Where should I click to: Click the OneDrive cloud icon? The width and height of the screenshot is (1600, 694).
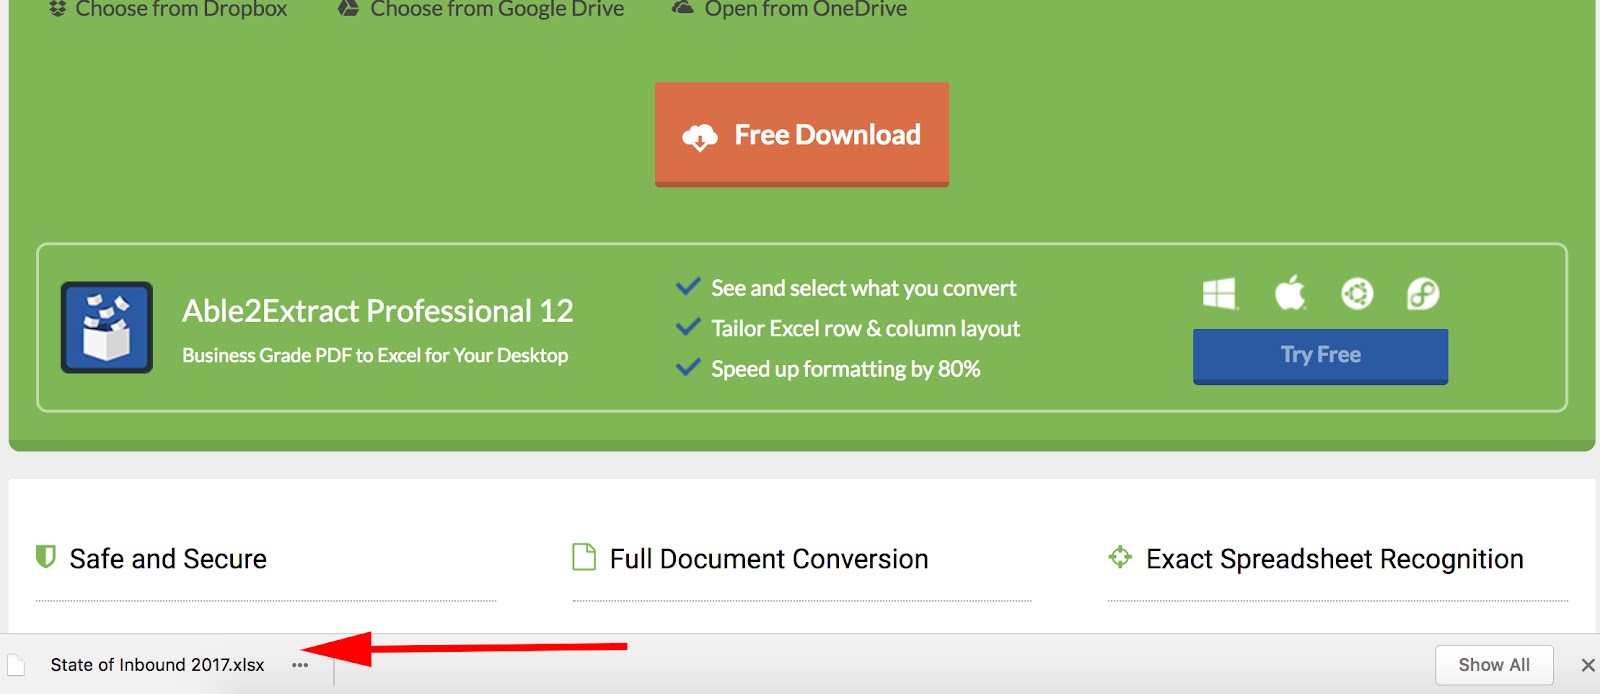[682, 7]
